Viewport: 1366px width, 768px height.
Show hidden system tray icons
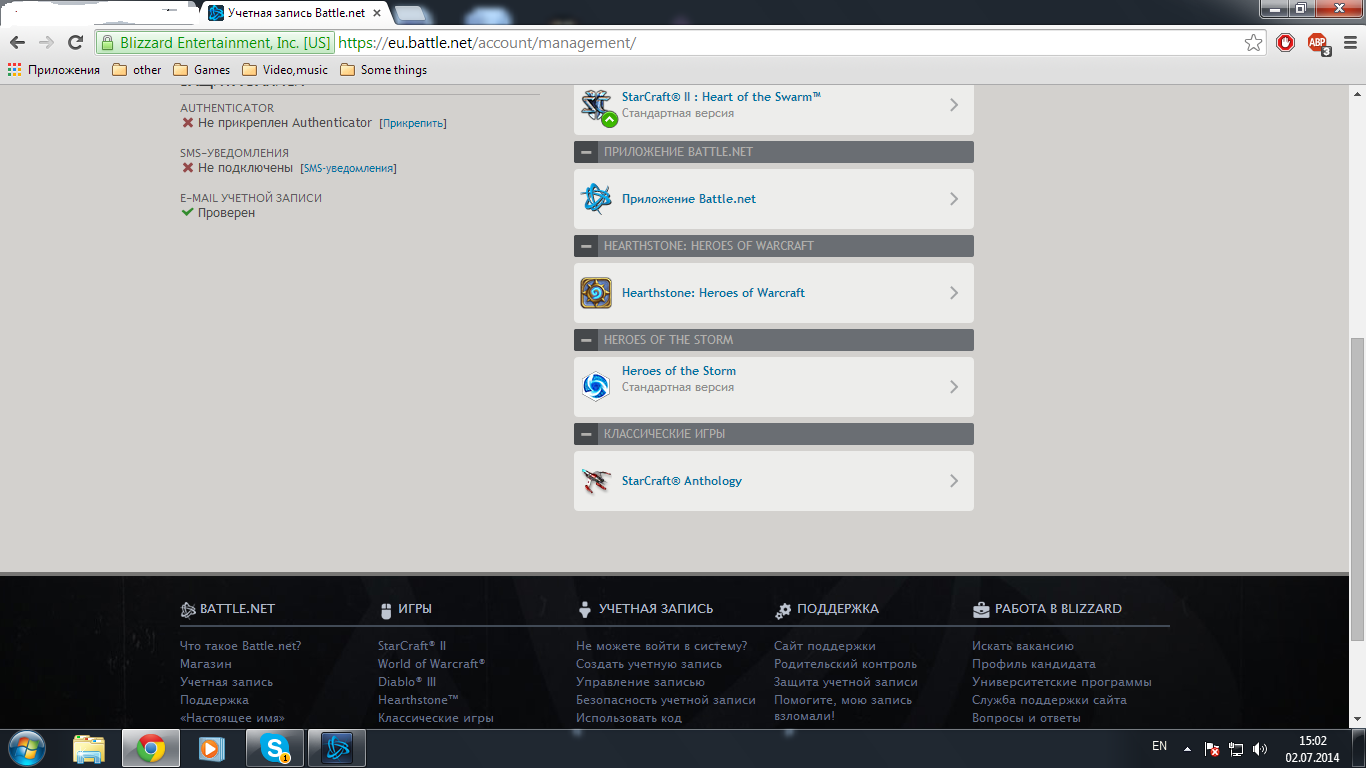1188,748
